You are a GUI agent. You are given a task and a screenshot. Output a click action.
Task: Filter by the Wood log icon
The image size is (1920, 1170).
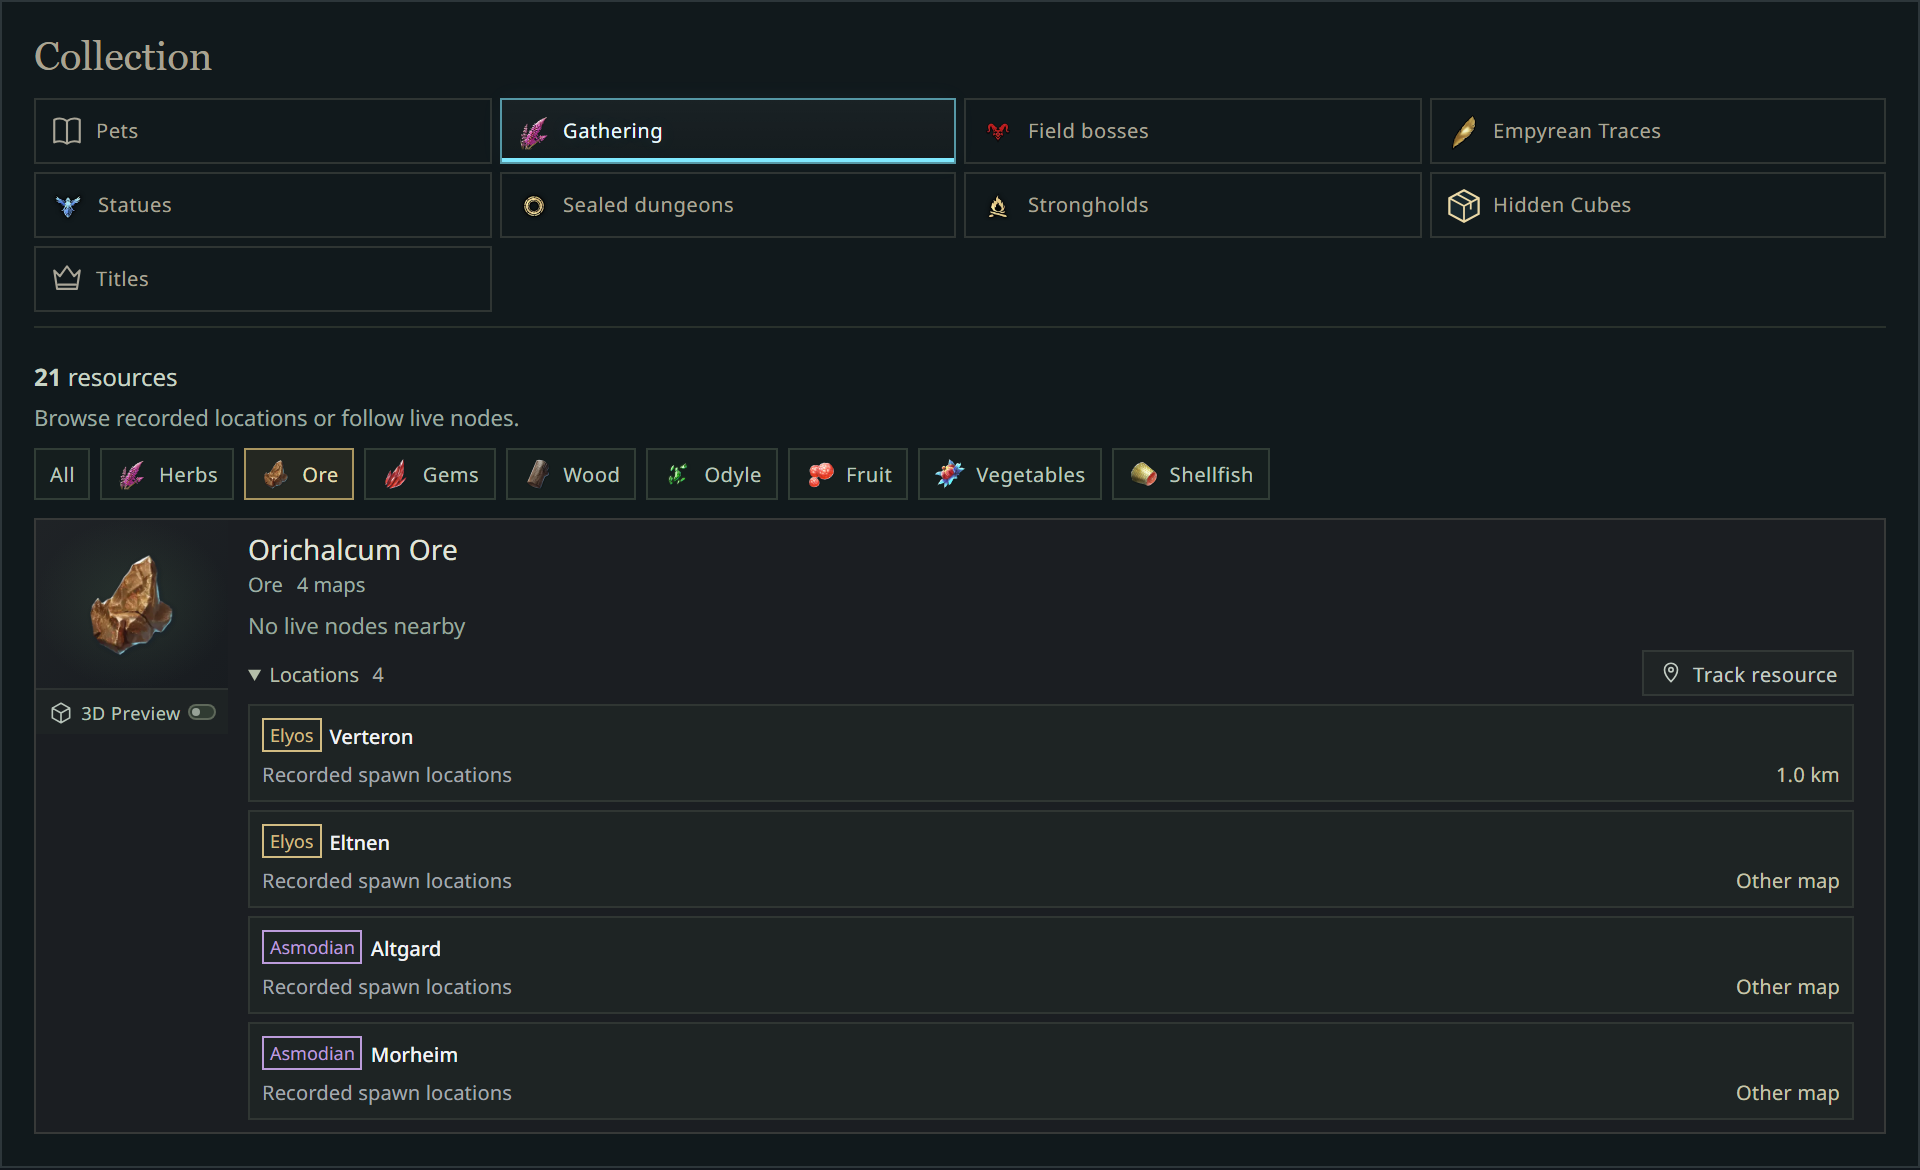click(538, 474)
